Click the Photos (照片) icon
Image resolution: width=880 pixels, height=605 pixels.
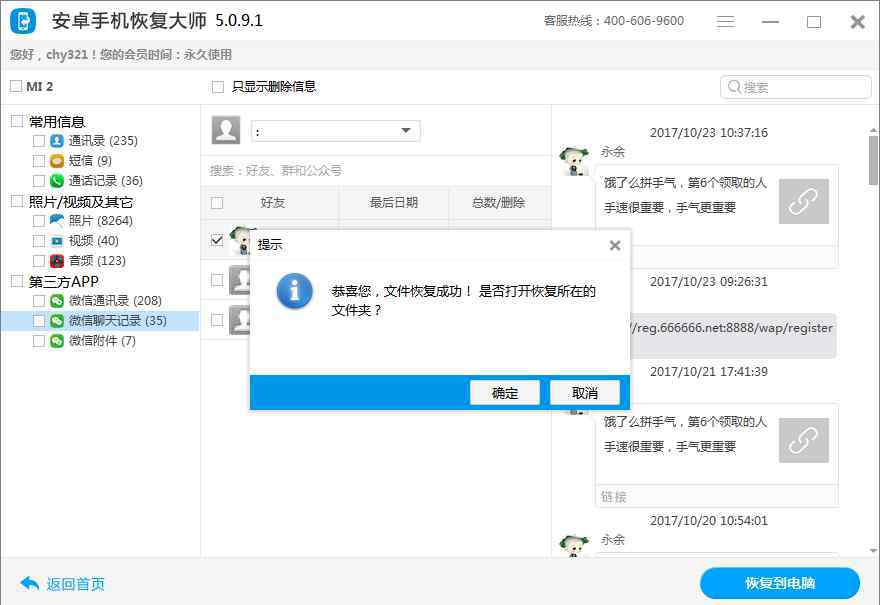pos(57,221)
